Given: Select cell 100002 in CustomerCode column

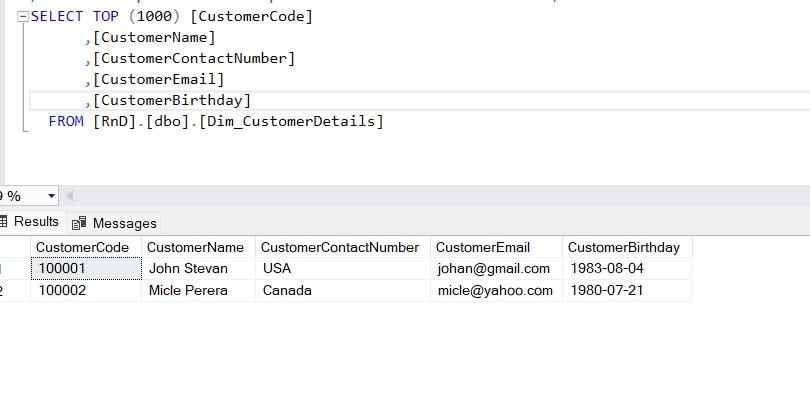Looking at the screenshot, I should click(86, 291).
